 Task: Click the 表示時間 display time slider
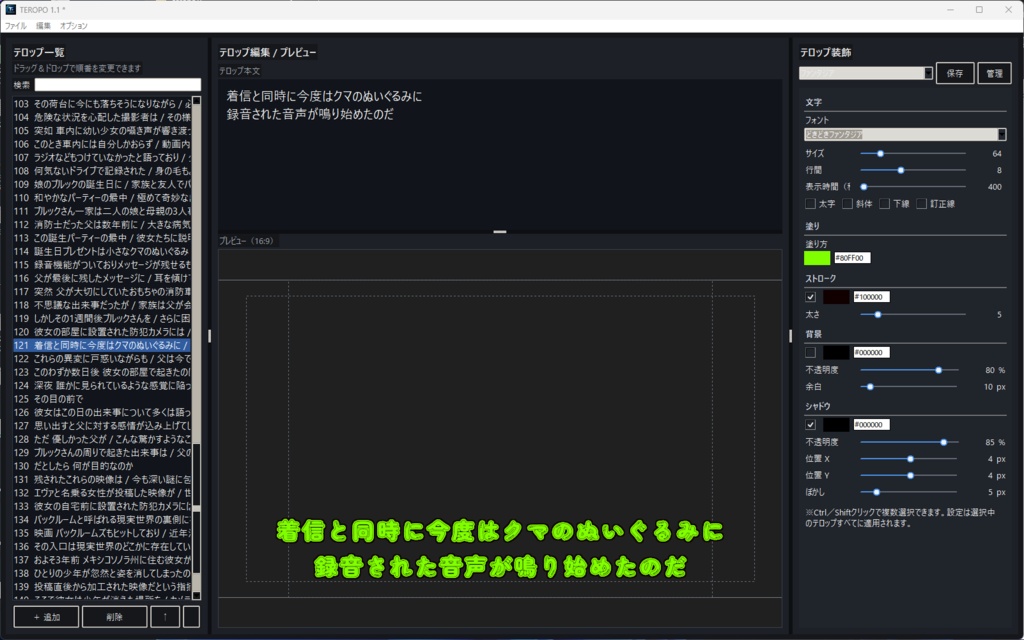(x=913, y=187)
